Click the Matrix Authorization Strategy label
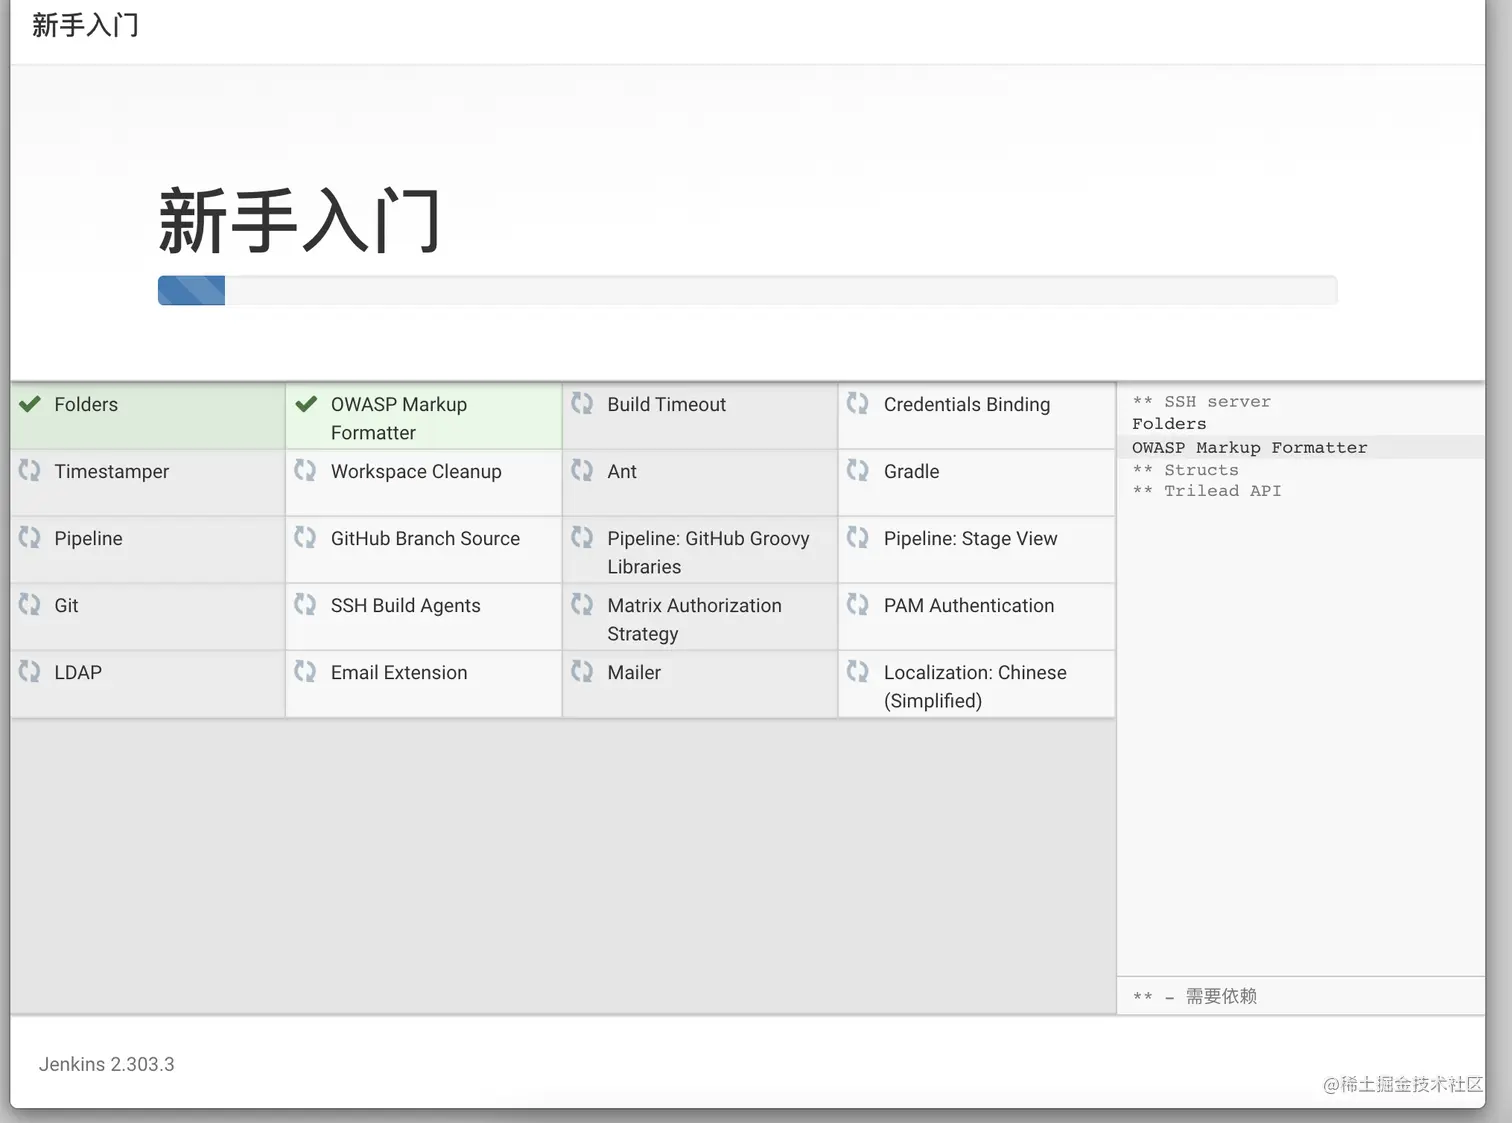 694,619
